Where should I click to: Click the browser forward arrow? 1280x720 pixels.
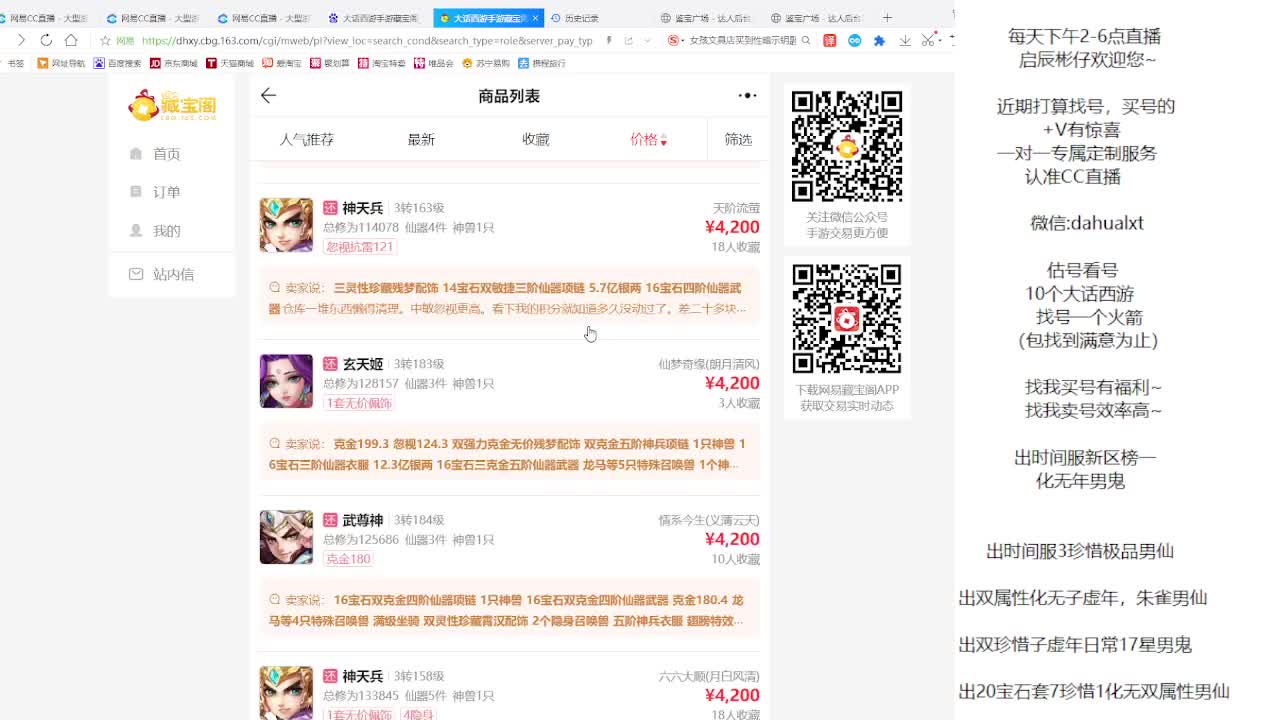(x=21, y=40)
